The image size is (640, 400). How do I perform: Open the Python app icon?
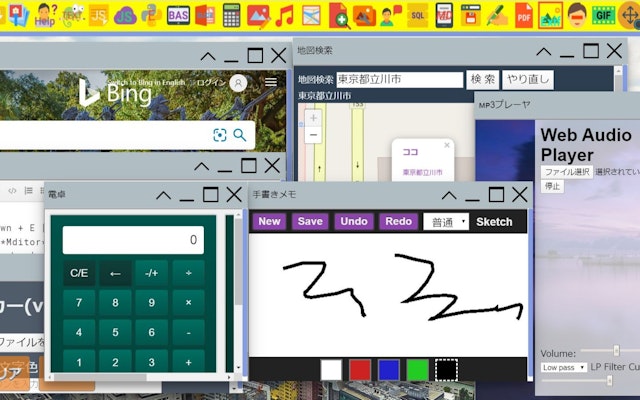tap(152, 15)
